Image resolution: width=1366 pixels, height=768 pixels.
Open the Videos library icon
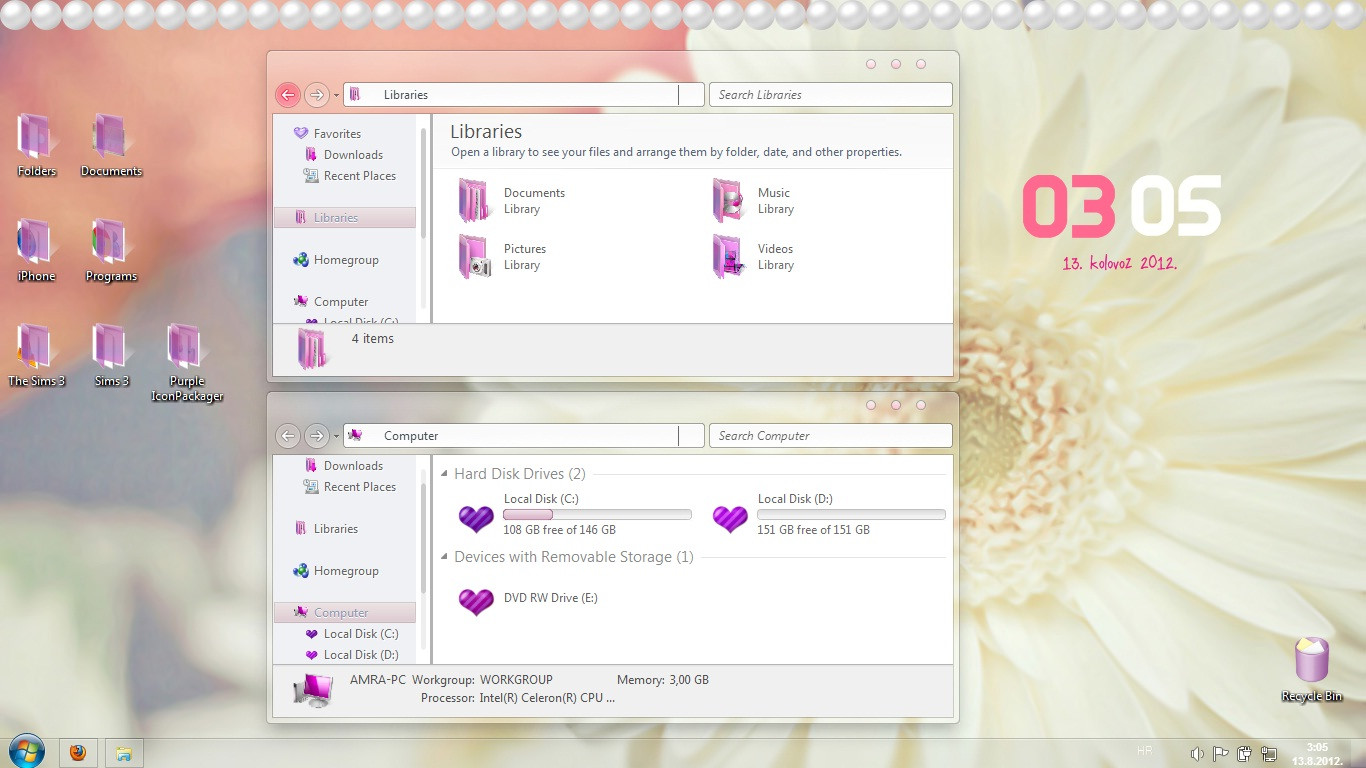pos(728,256)
